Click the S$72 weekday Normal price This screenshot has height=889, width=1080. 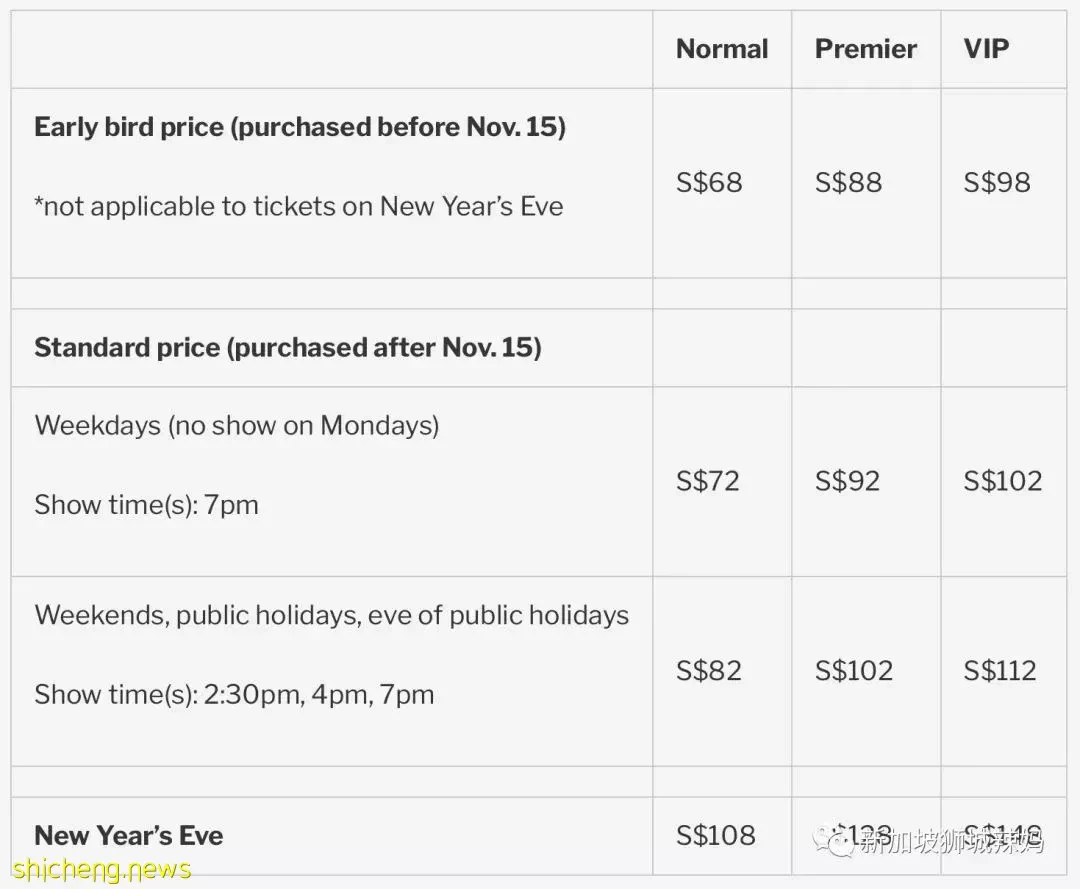707,481
